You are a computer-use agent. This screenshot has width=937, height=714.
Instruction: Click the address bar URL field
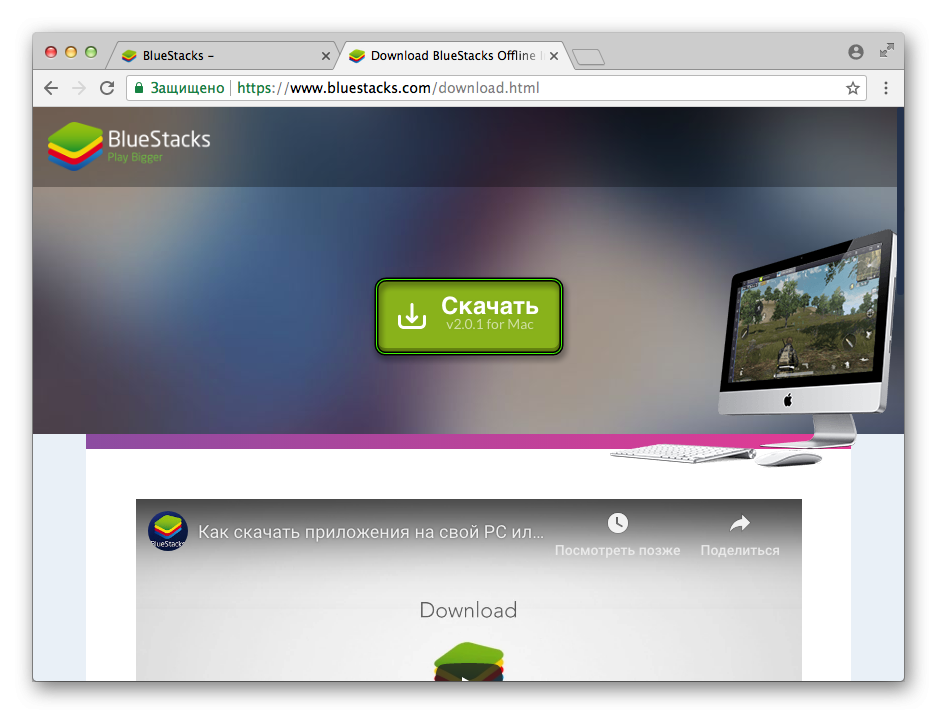(x=496, y=88)
